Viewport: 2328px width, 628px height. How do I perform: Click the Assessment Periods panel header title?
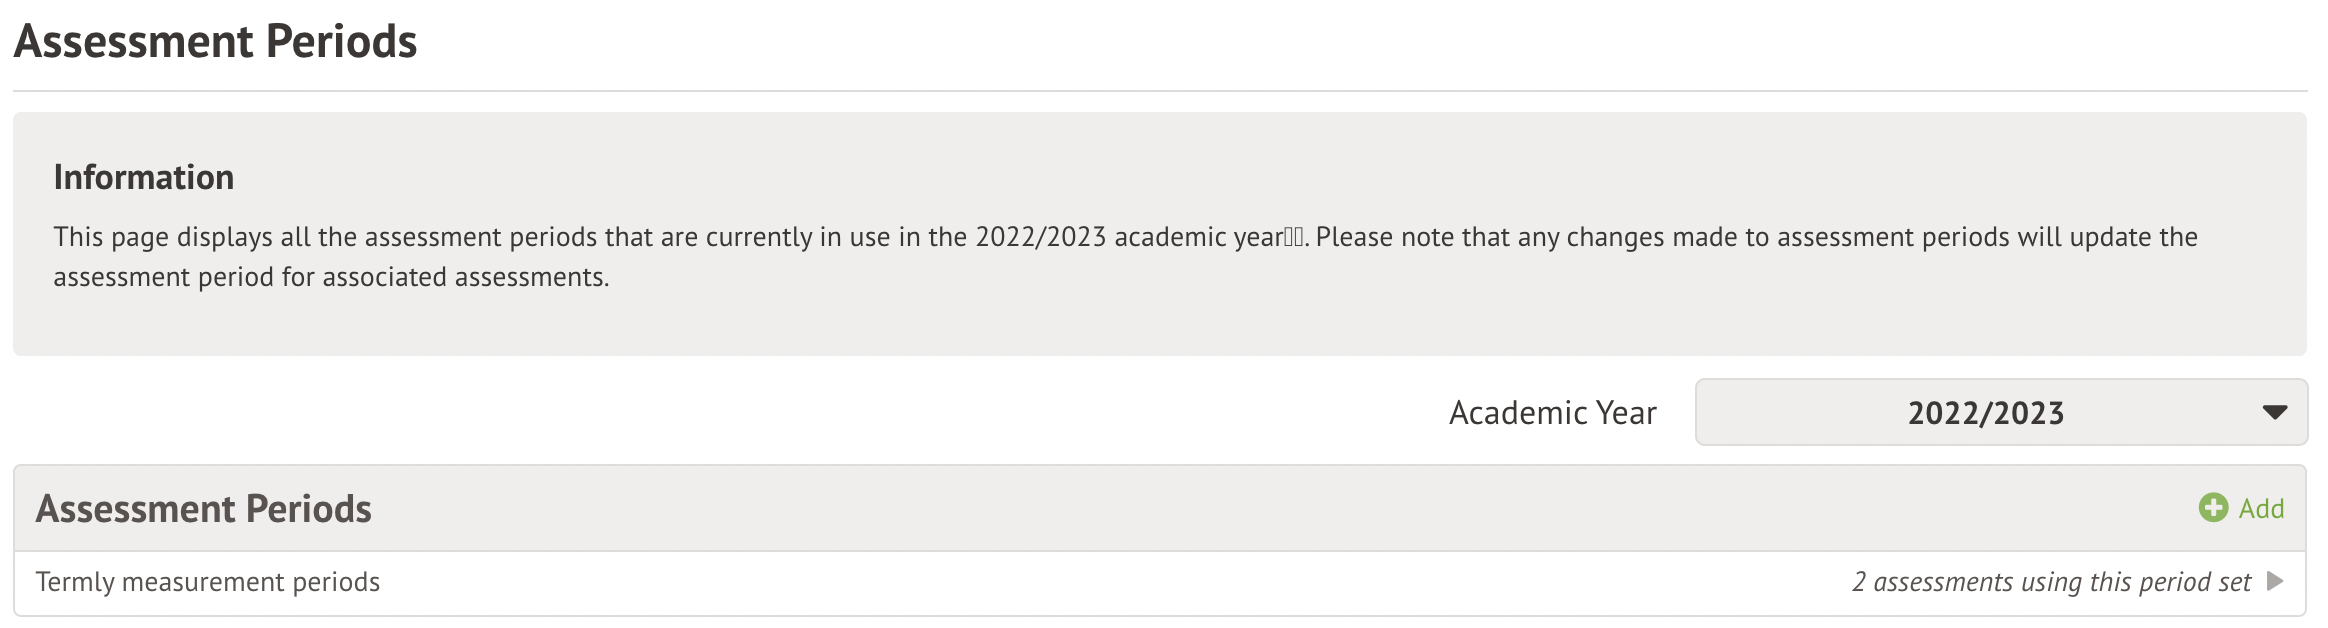point(204,509)
